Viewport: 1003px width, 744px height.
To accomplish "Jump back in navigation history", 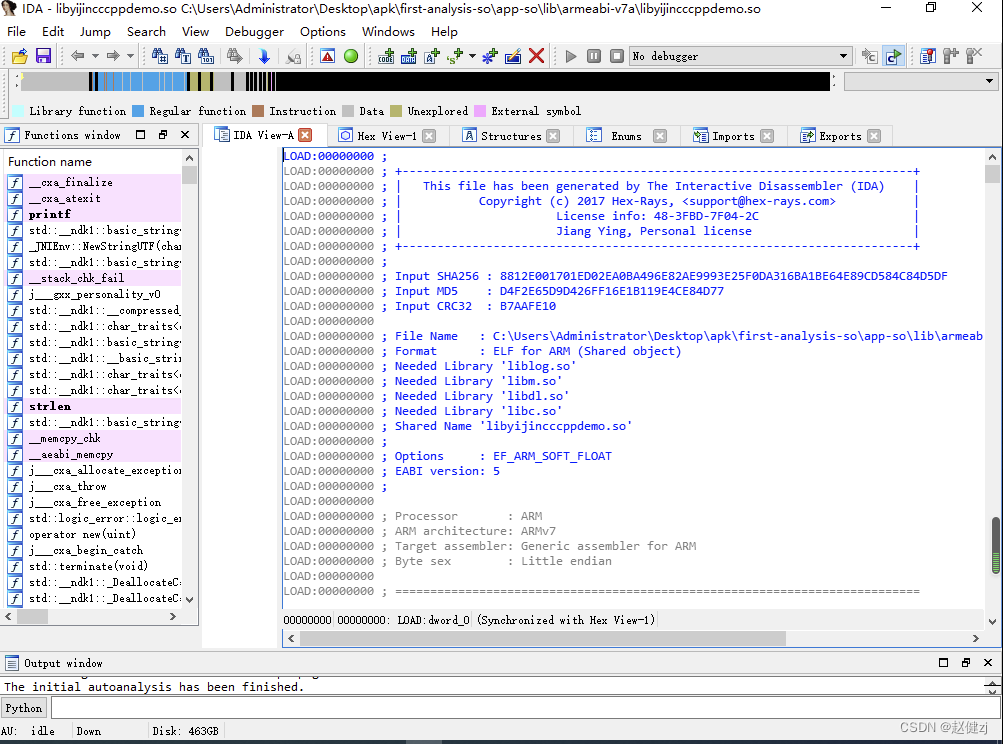I will (x=78, y=55).
